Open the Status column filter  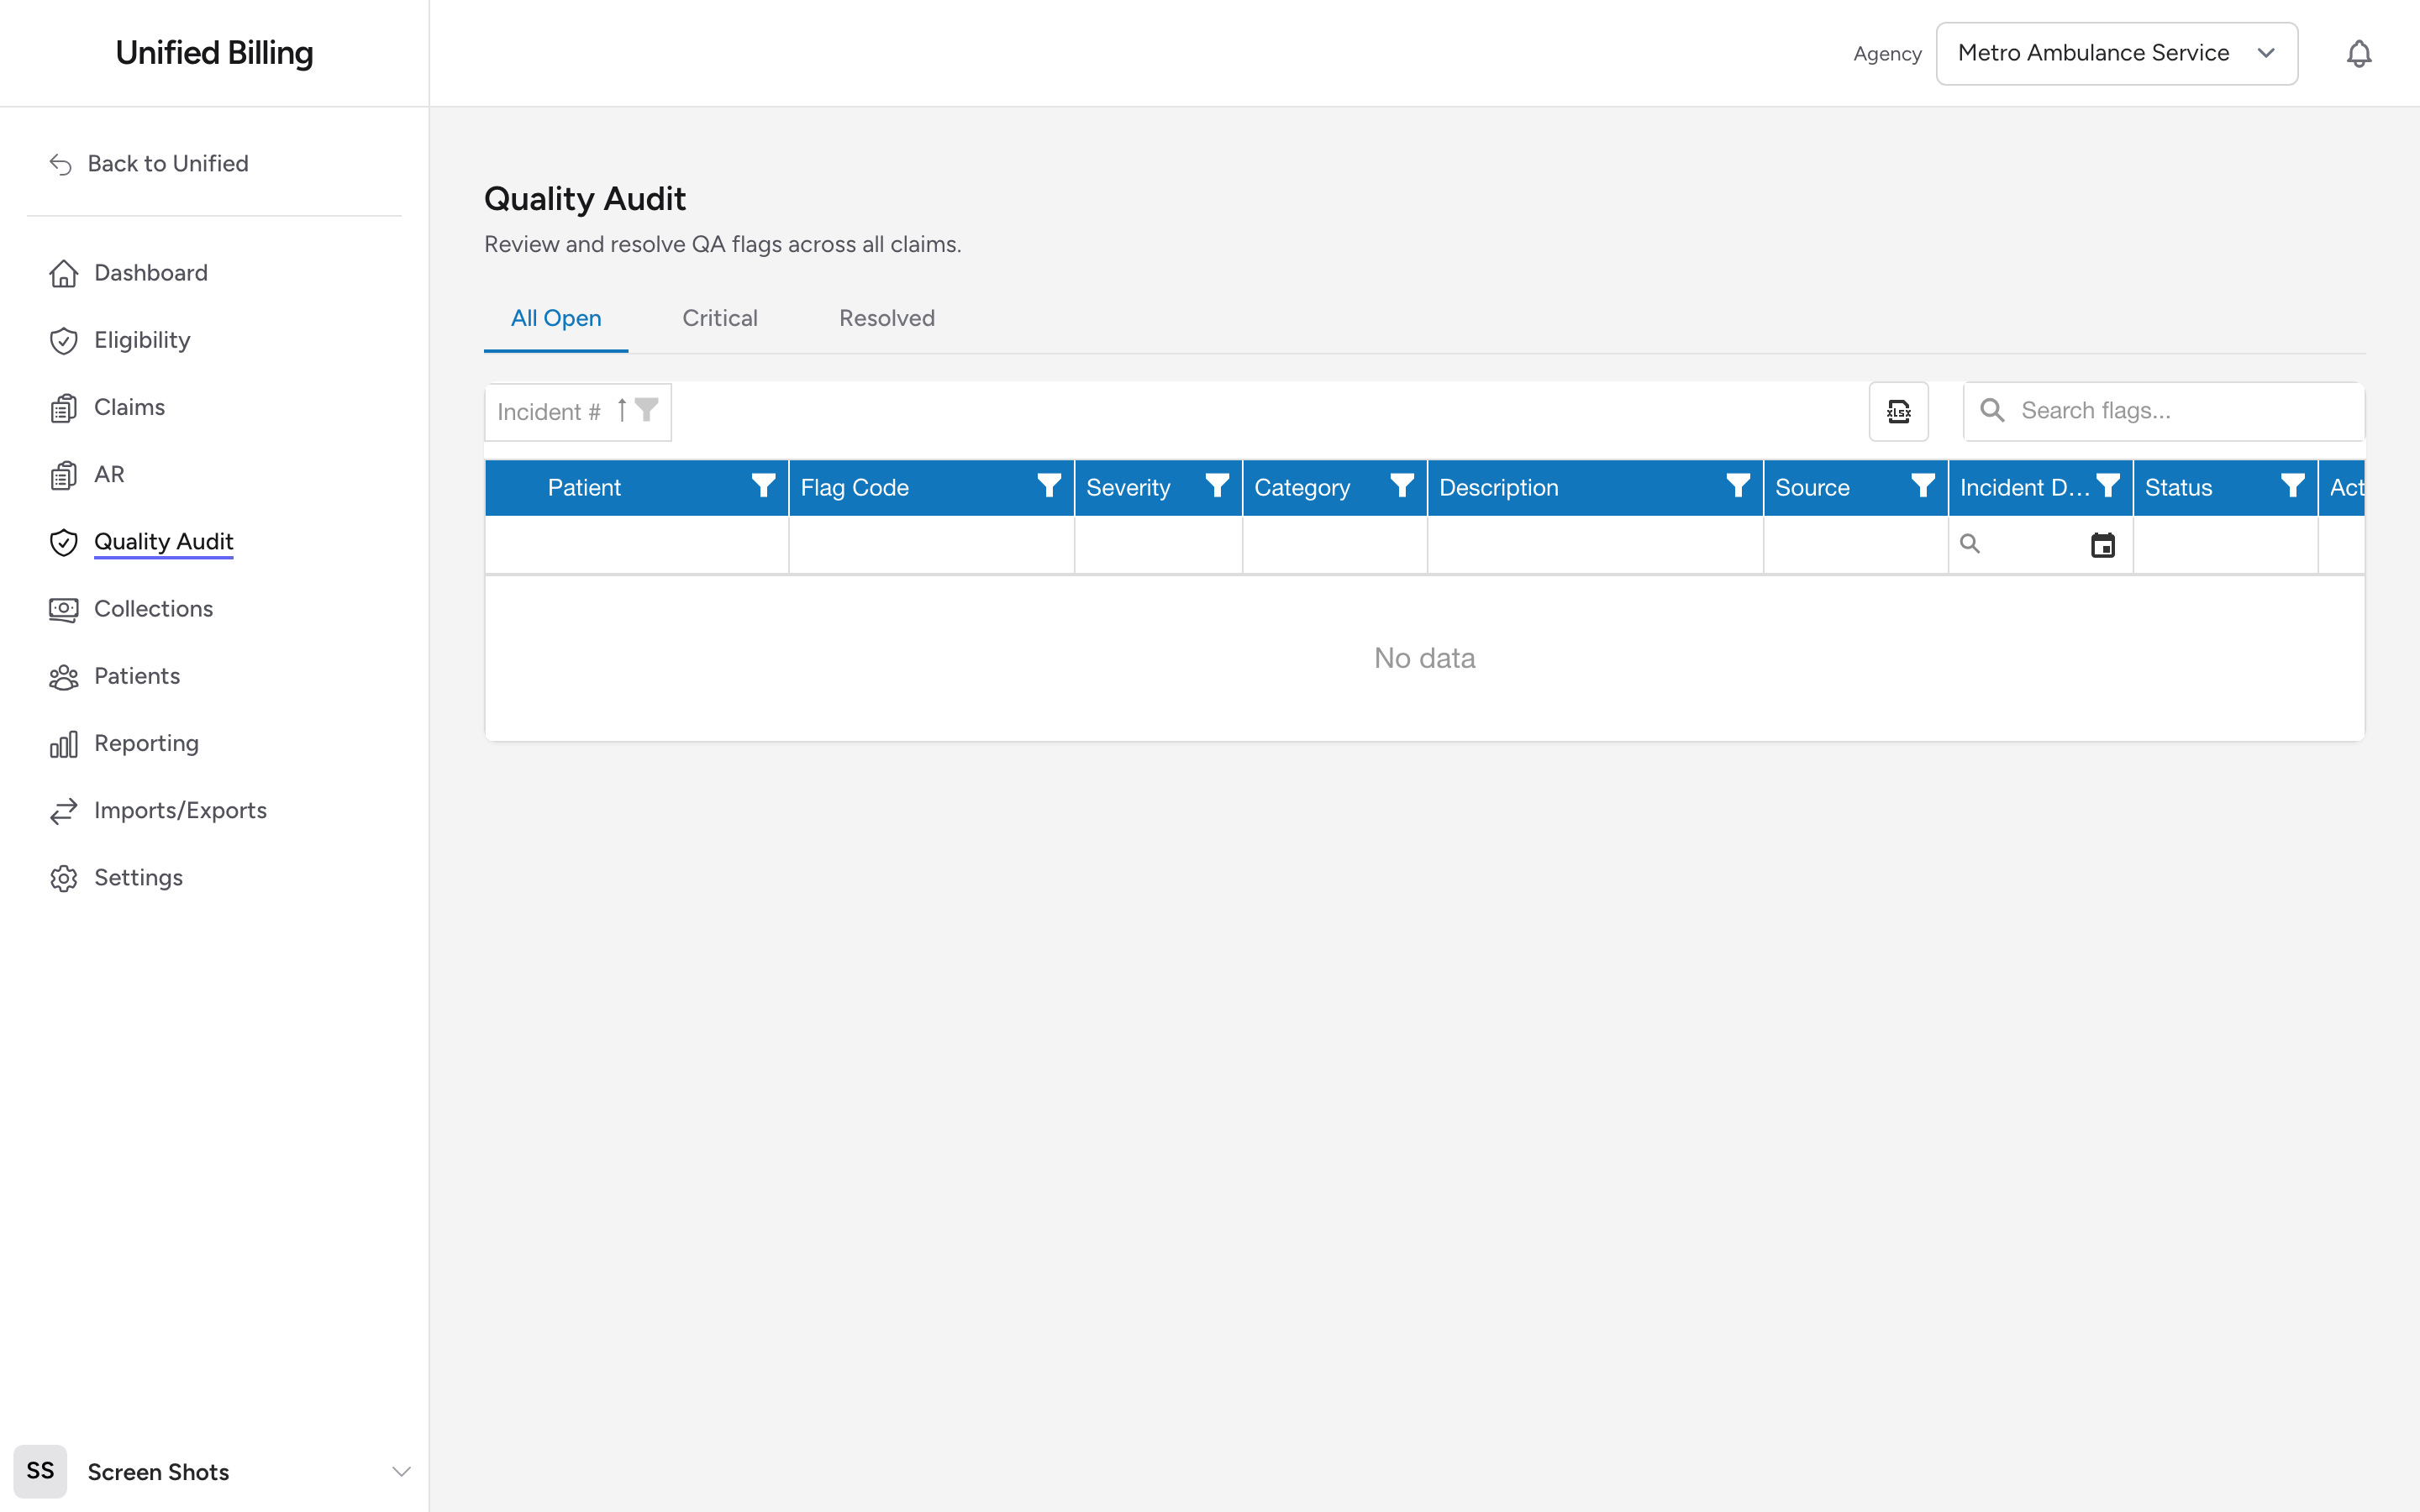(x=2293, y=486)
